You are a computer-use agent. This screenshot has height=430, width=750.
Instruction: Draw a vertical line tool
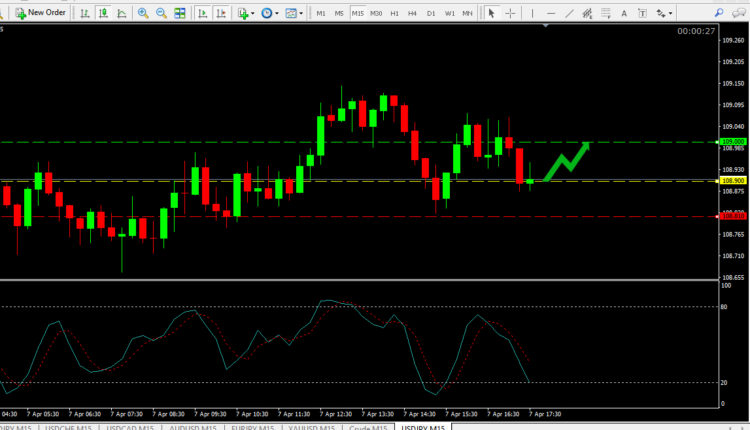532,13
